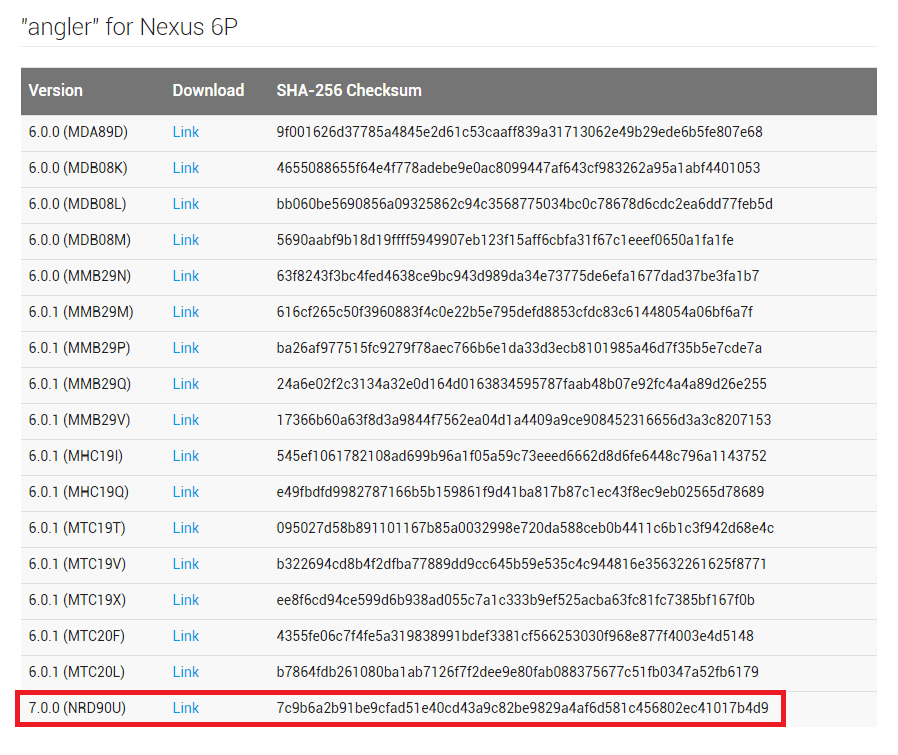Open the Link for 6.0.1 (MTC19V)

186,564
